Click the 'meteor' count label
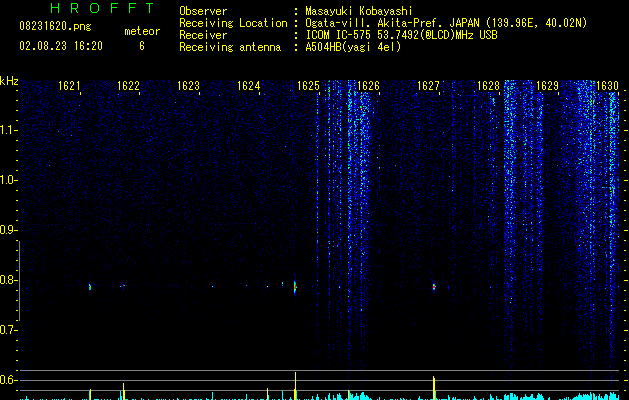Screen dimensions: 629x400 point(142,31)
